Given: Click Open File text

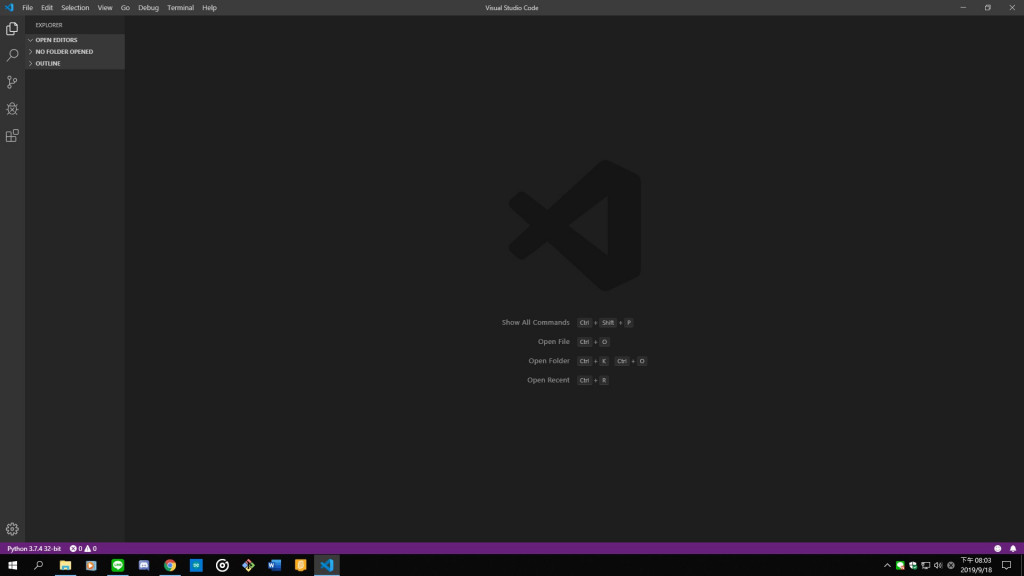Looking at the screenshot, I should pyautogui.click(x=554, y=342).
